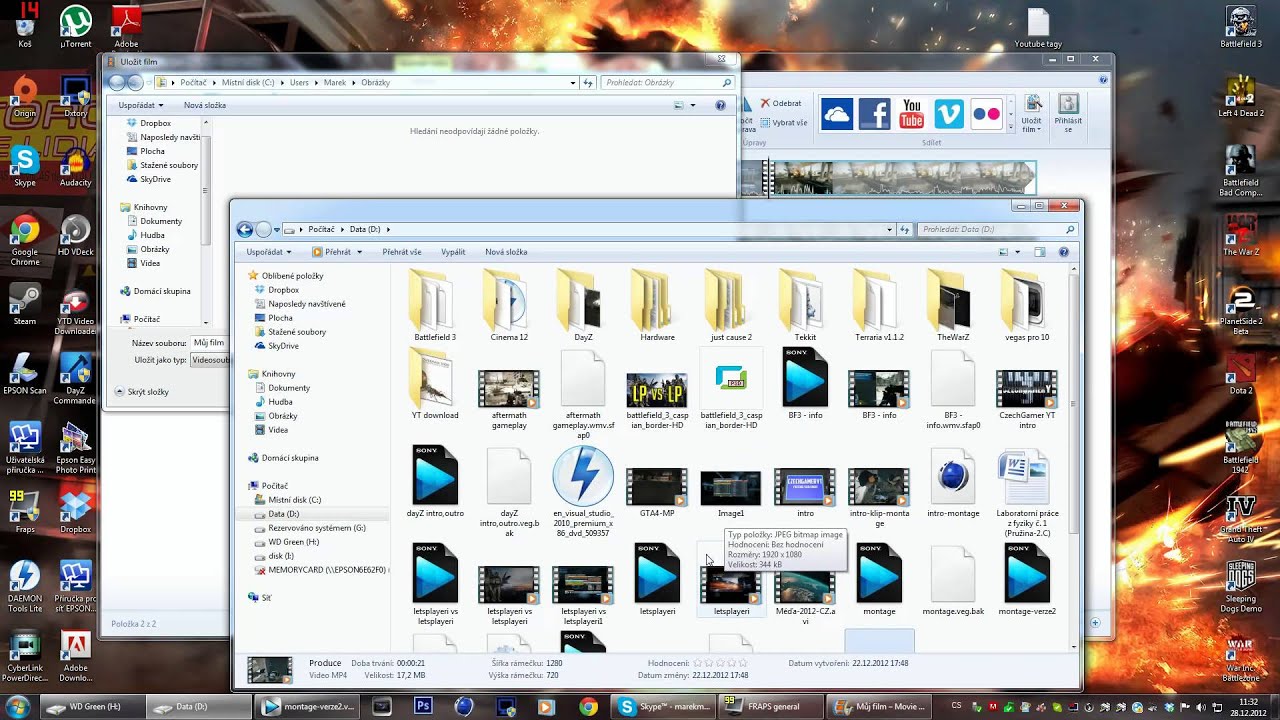Toggle the preview pane in Data (D:) window

(x=1040, y=252)
